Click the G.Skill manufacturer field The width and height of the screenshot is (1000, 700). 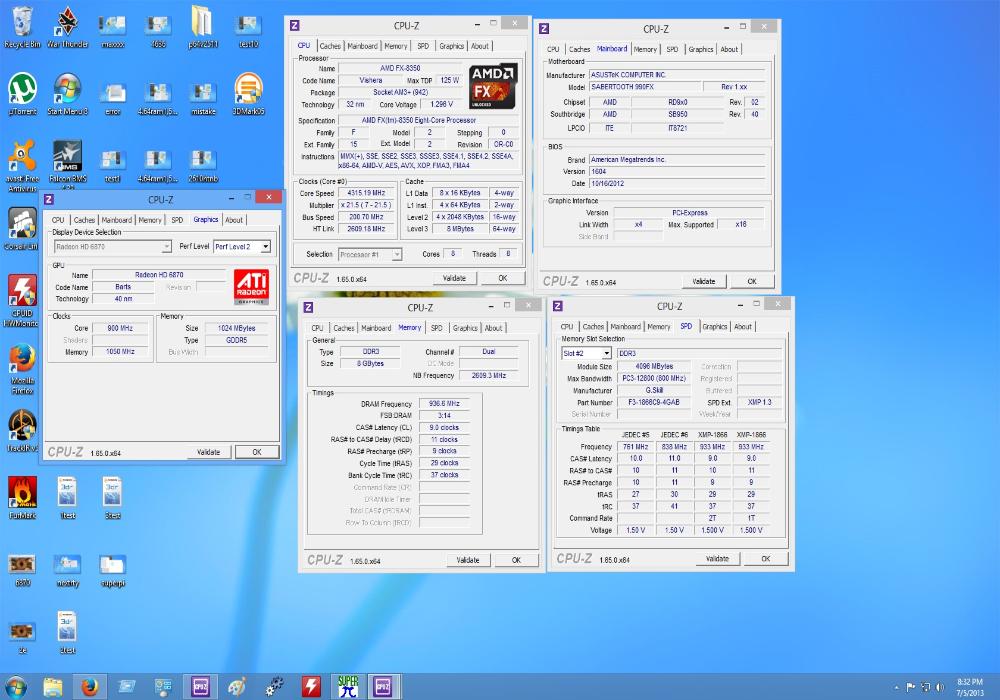coord(654,390)
